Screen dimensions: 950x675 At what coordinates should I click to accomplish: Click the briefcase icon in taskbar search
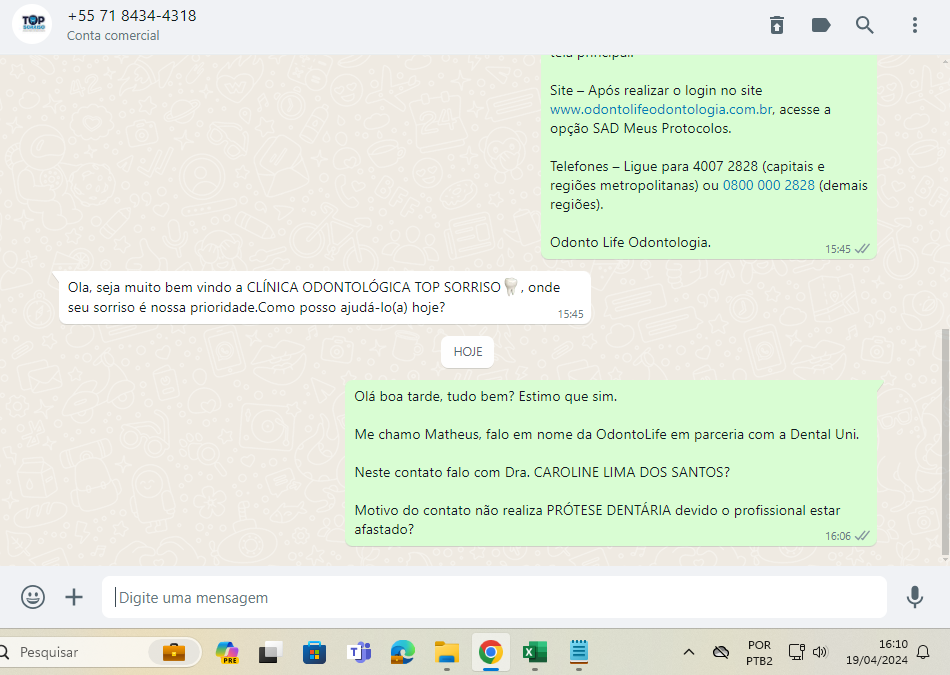pos(173,652)
